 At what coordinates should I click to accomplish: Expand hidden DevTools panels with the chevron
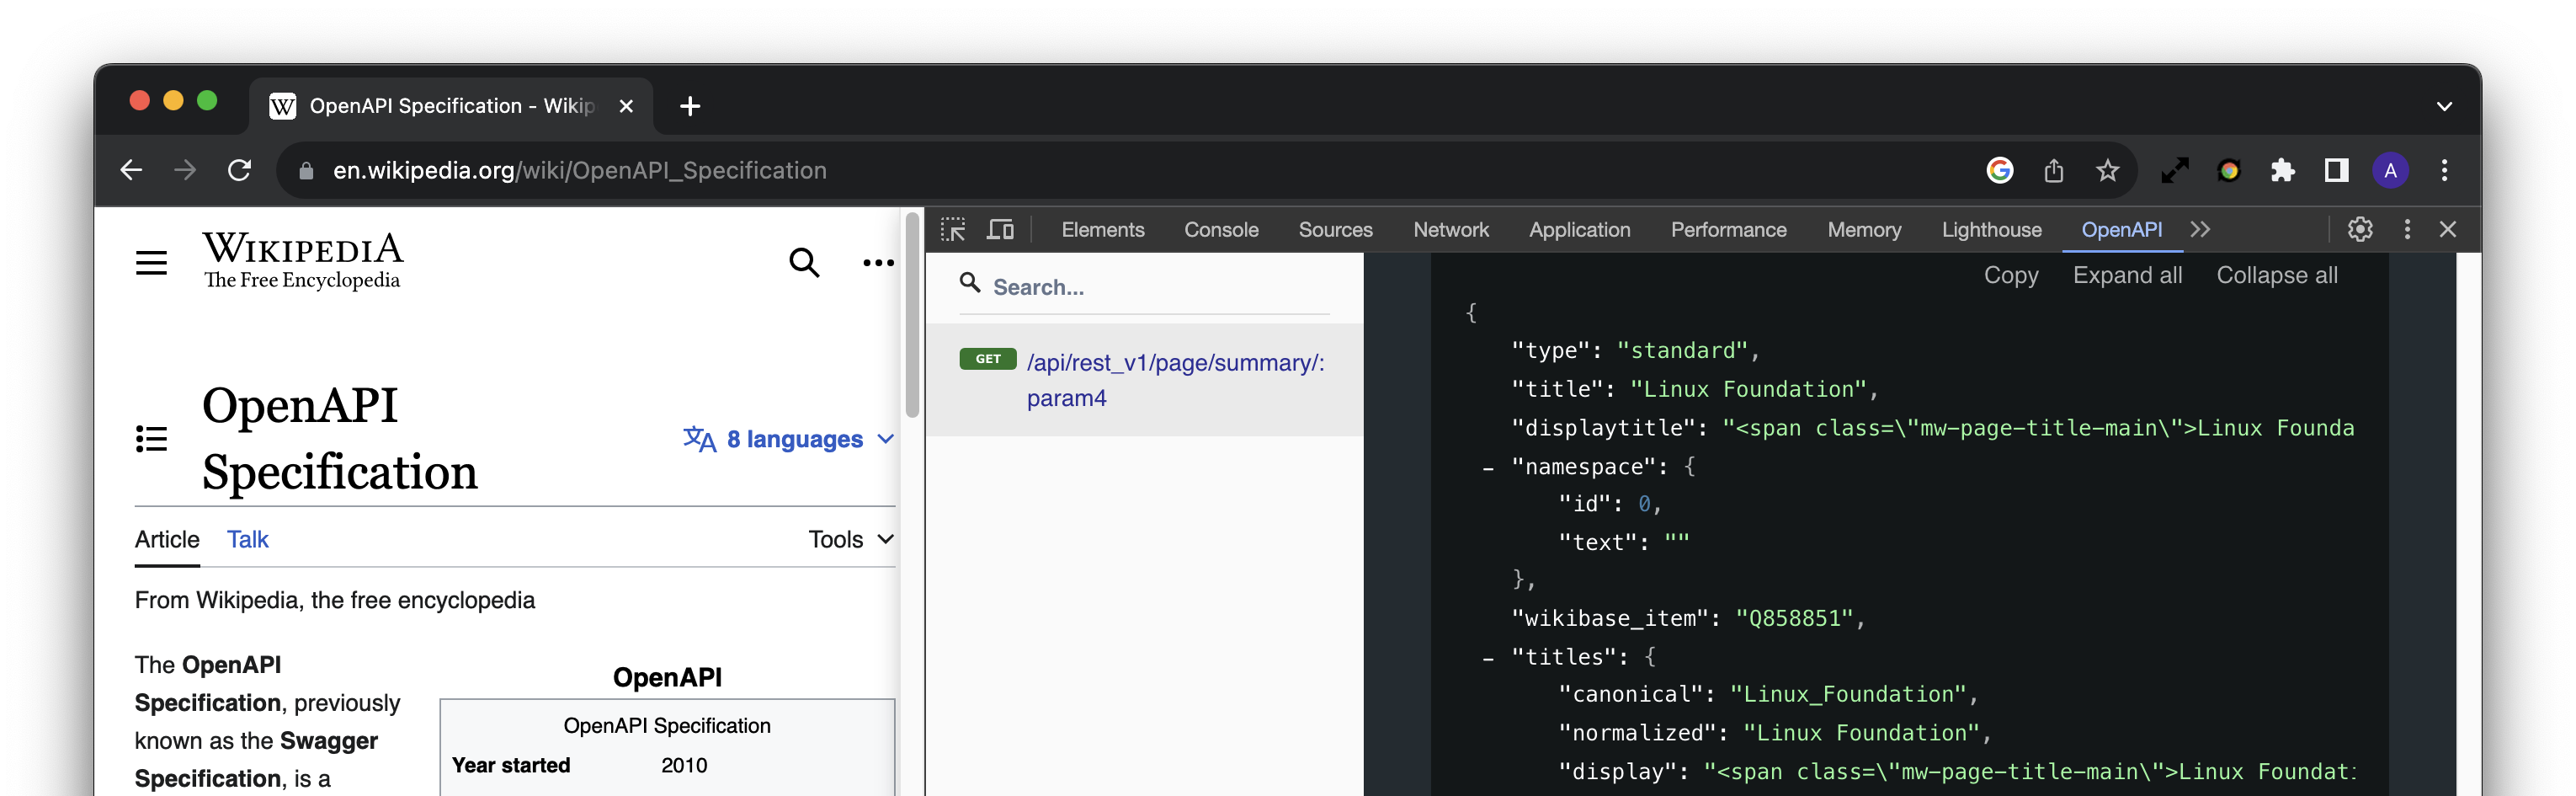click(2200, 229)
